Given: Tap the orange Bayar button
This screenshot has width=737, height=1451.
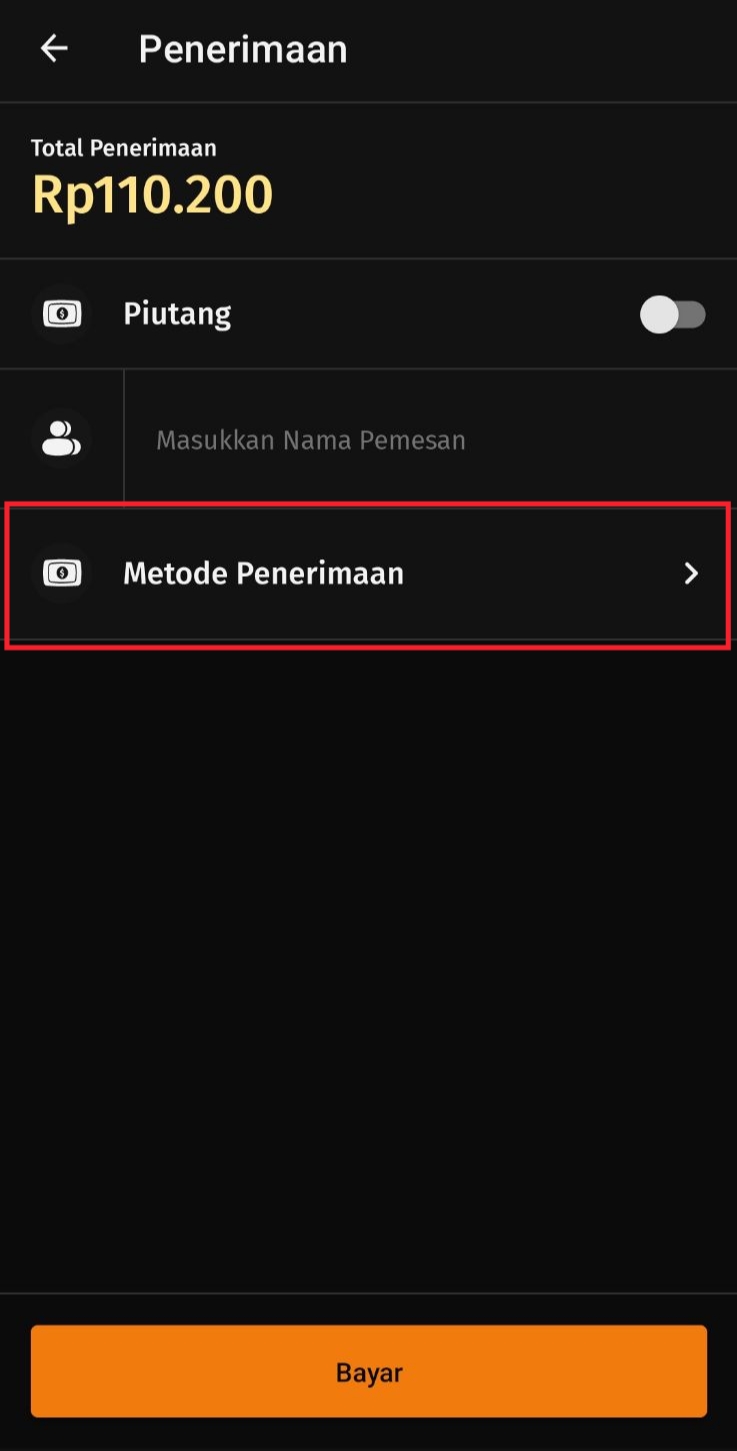Looking at the screenshot, I should 369,1371.
